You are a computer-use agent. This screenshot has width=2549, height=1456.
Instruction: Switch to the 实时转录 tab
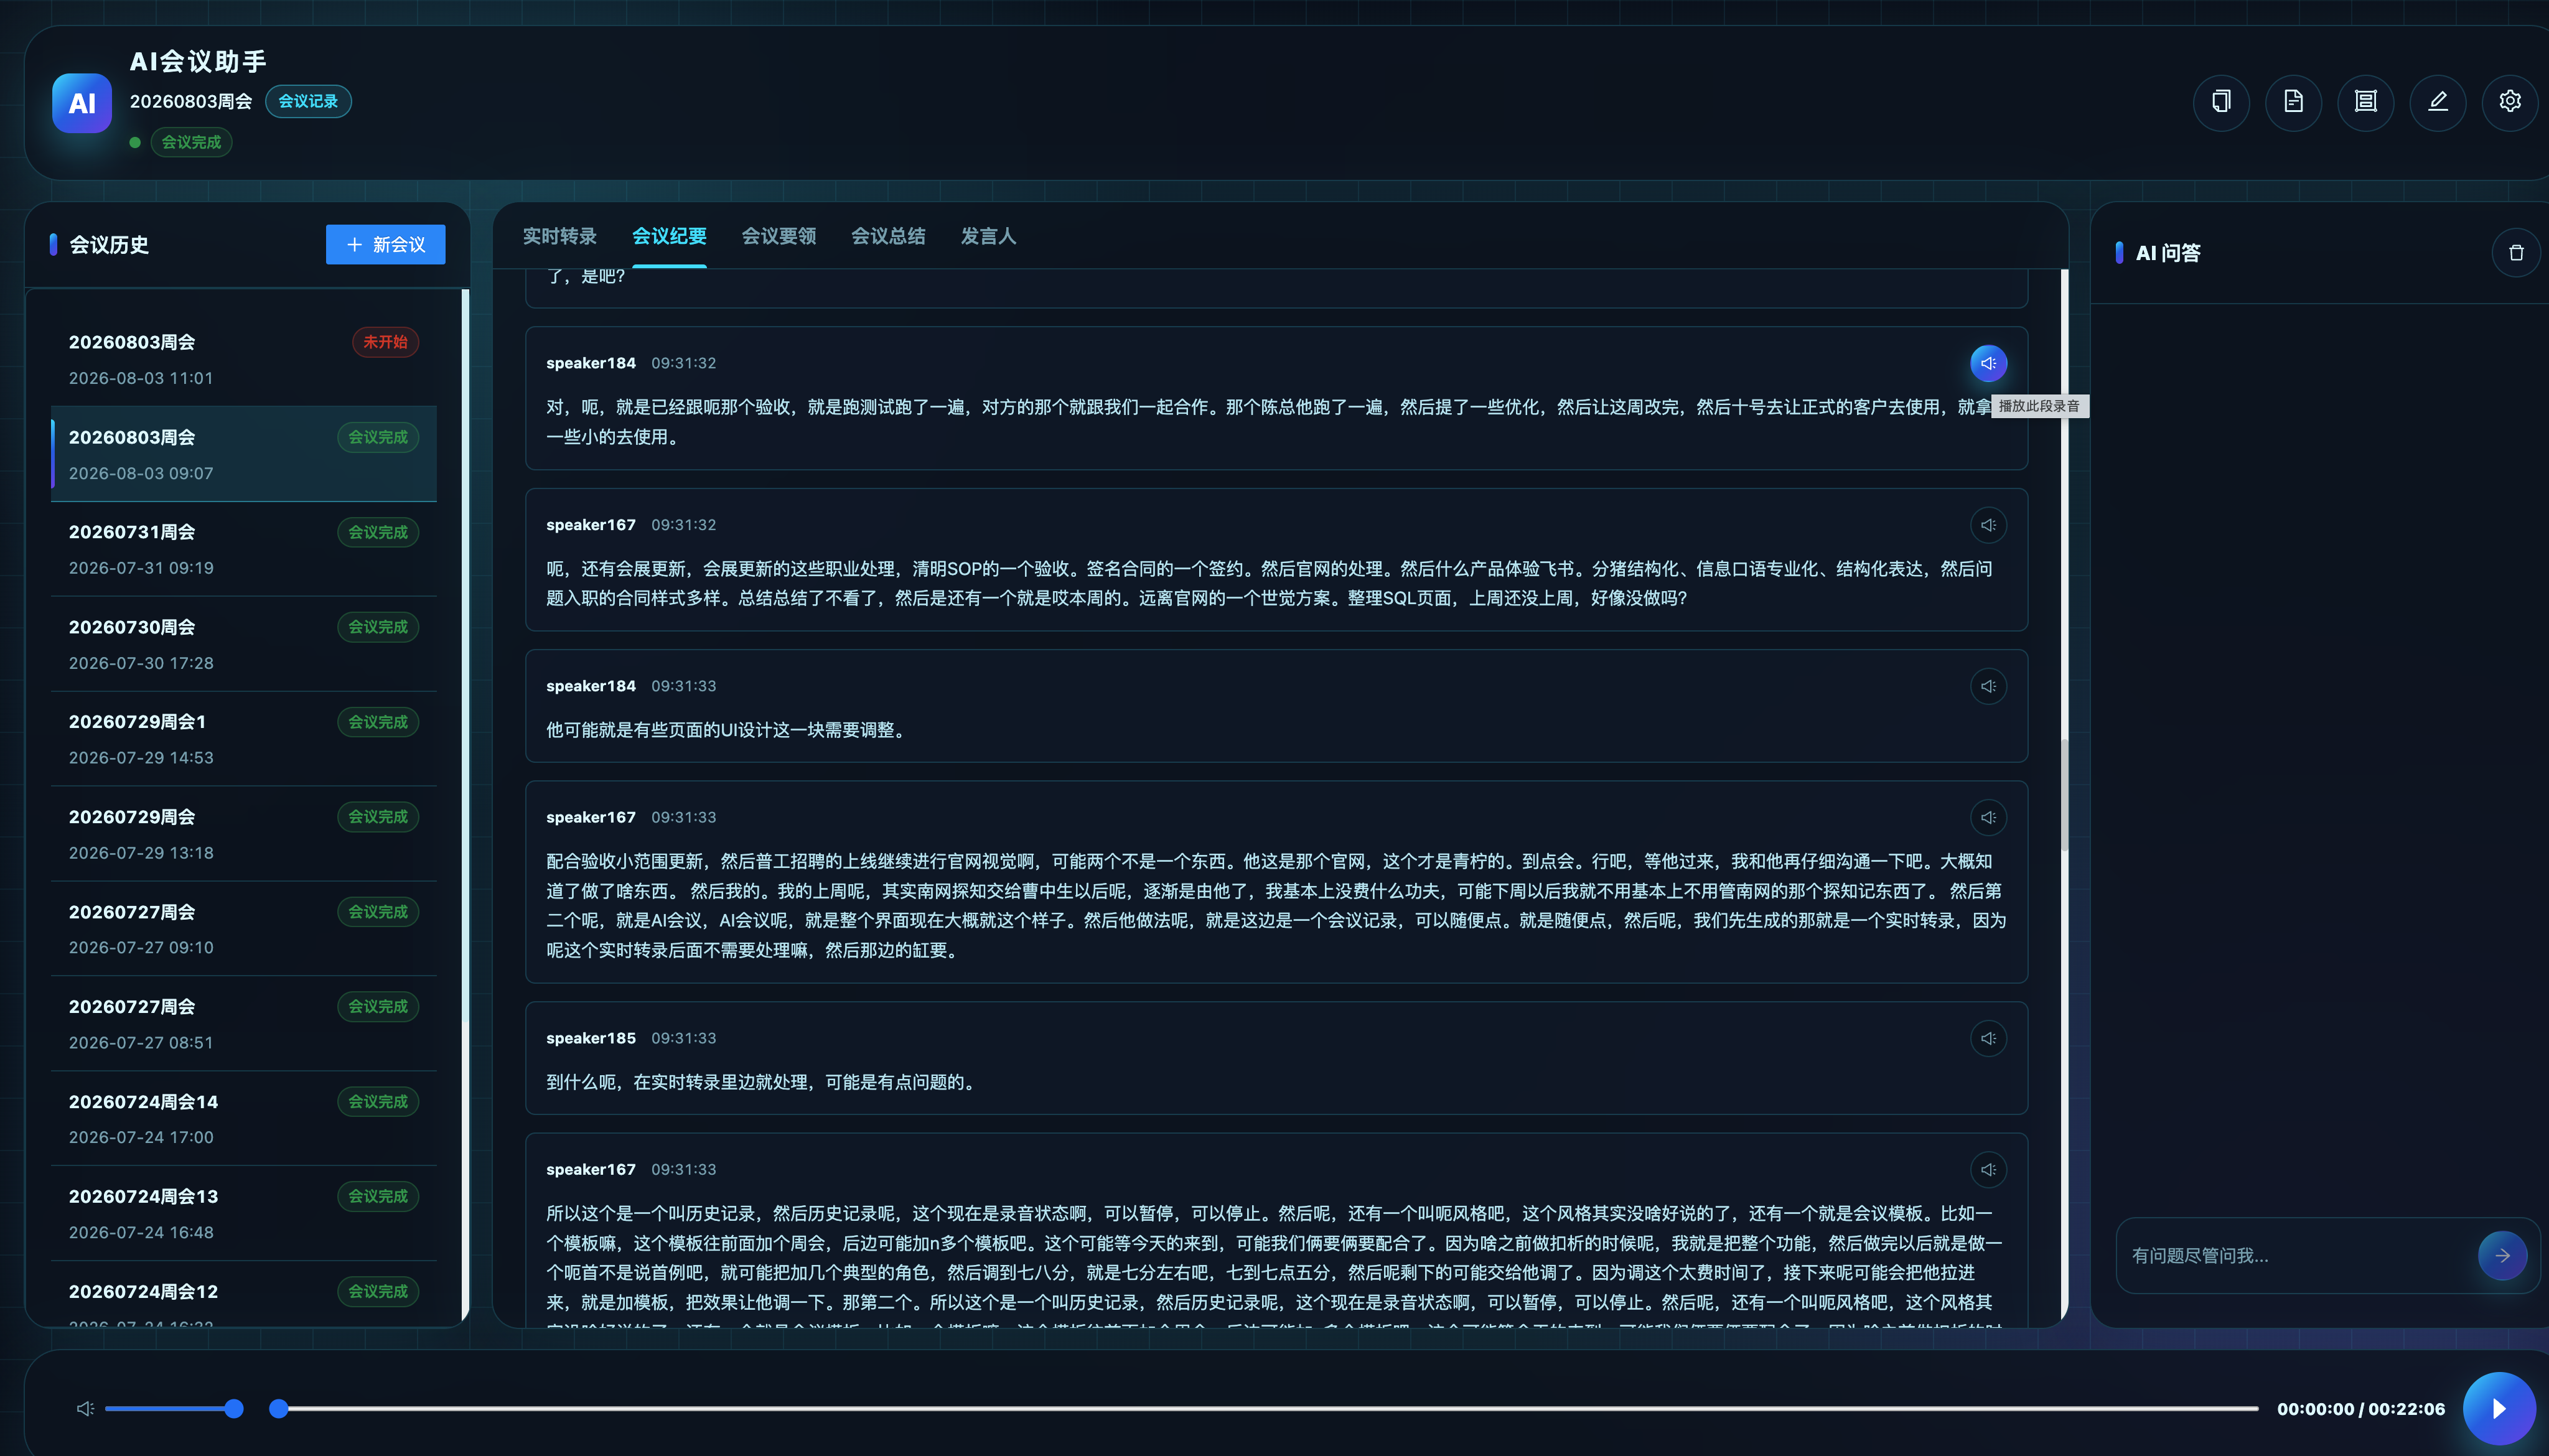click(559, 236)
